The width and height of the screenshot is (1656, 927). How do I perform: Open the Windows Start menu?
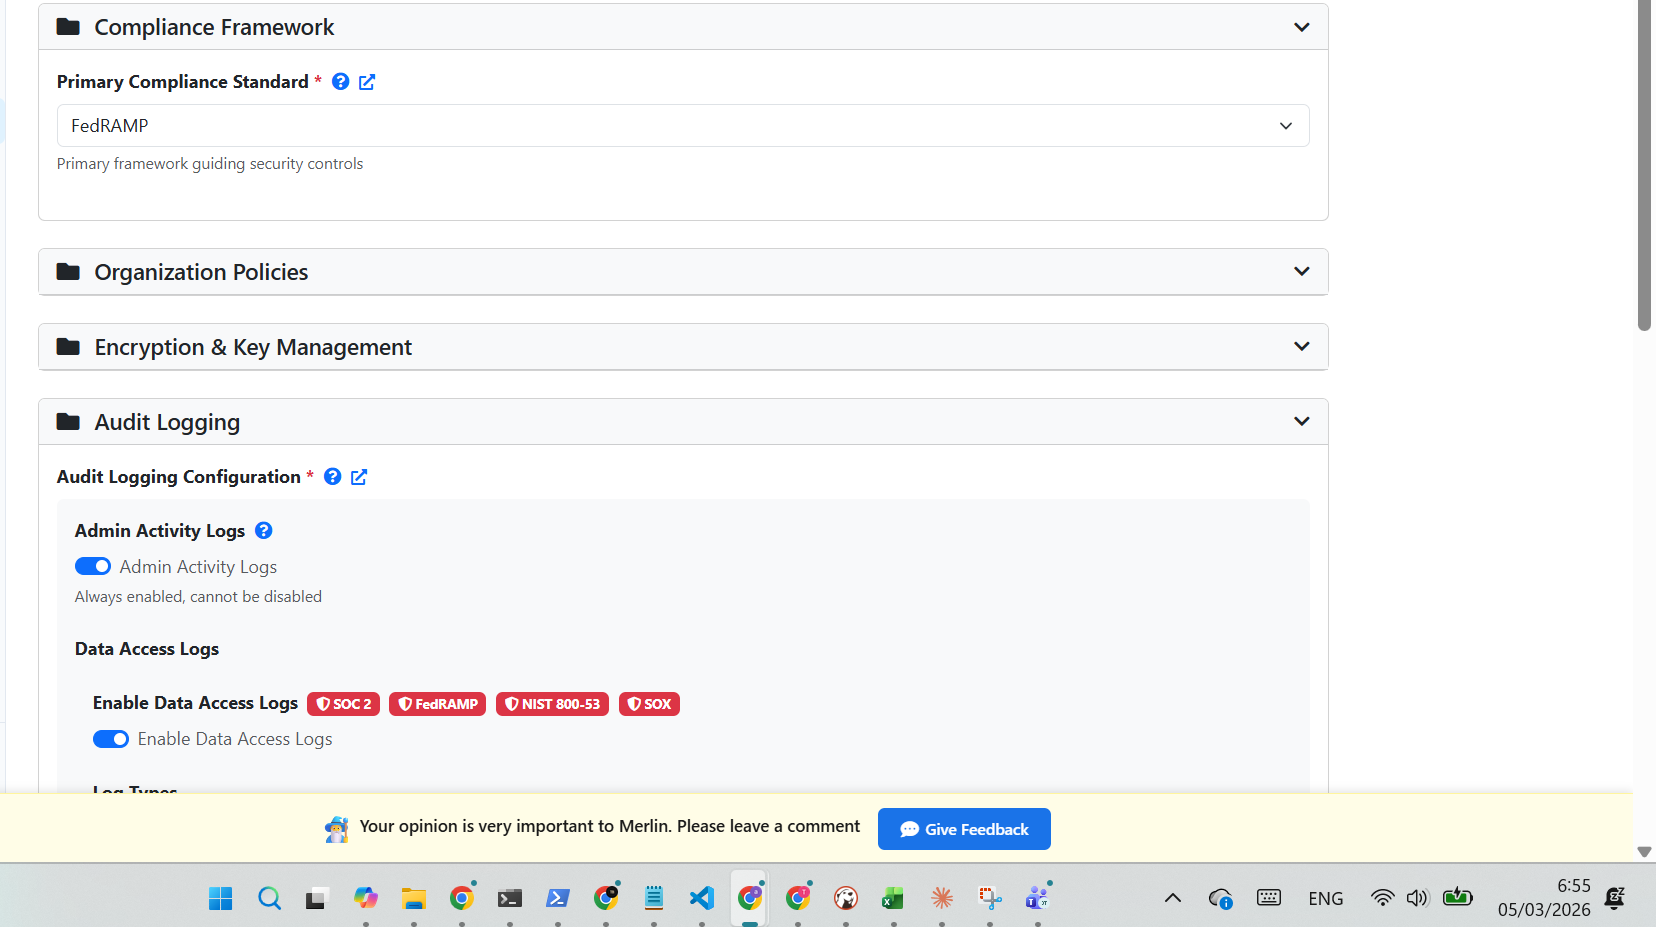click(220, 898)
